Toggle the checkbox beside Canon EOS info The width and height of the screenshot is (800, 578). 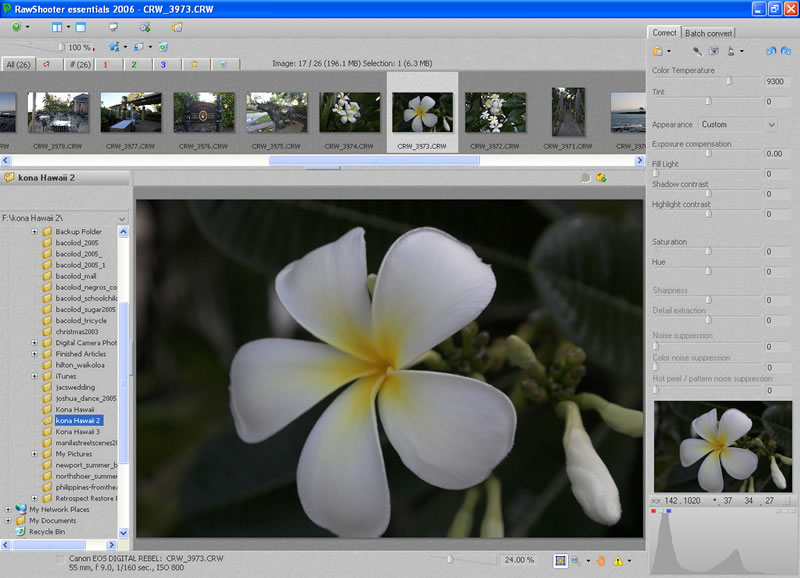(x=62, y=558)
